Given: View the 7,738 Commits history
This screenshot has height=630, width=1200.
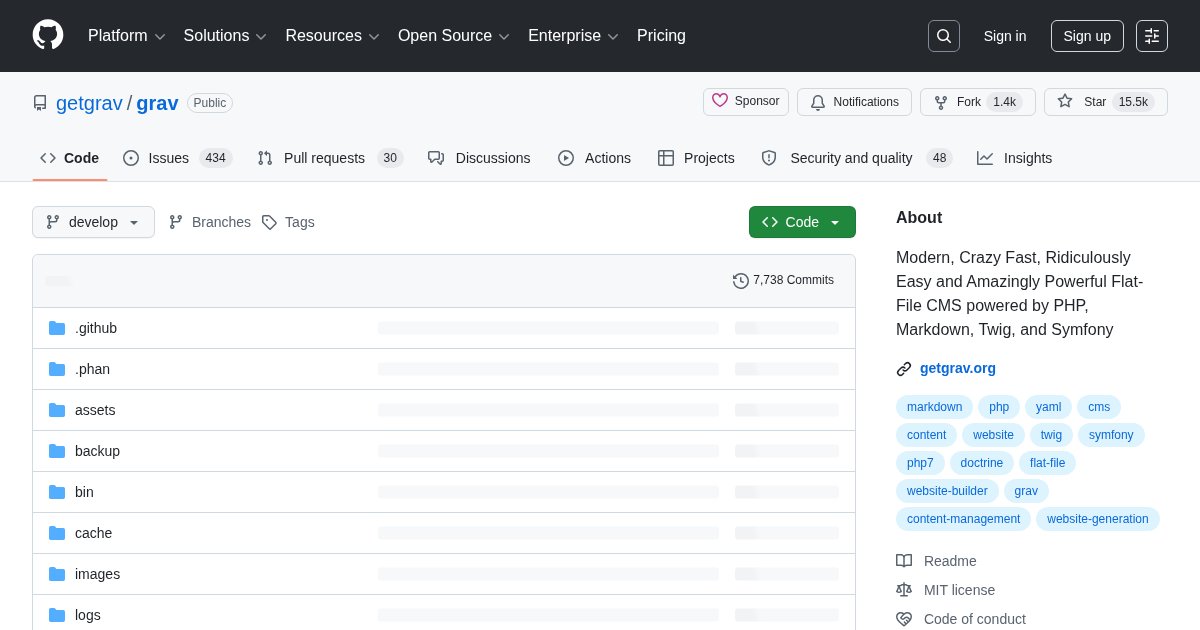Looking at the screenshot, I should point(783,280).
